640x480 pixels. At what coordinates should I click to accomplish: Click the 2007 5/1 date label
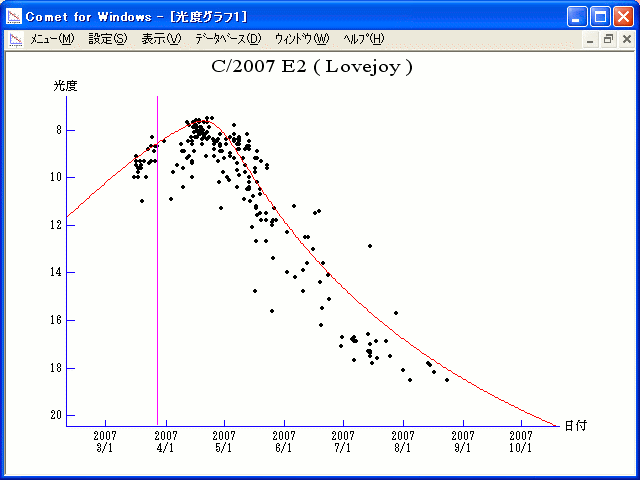pos(224,442)
